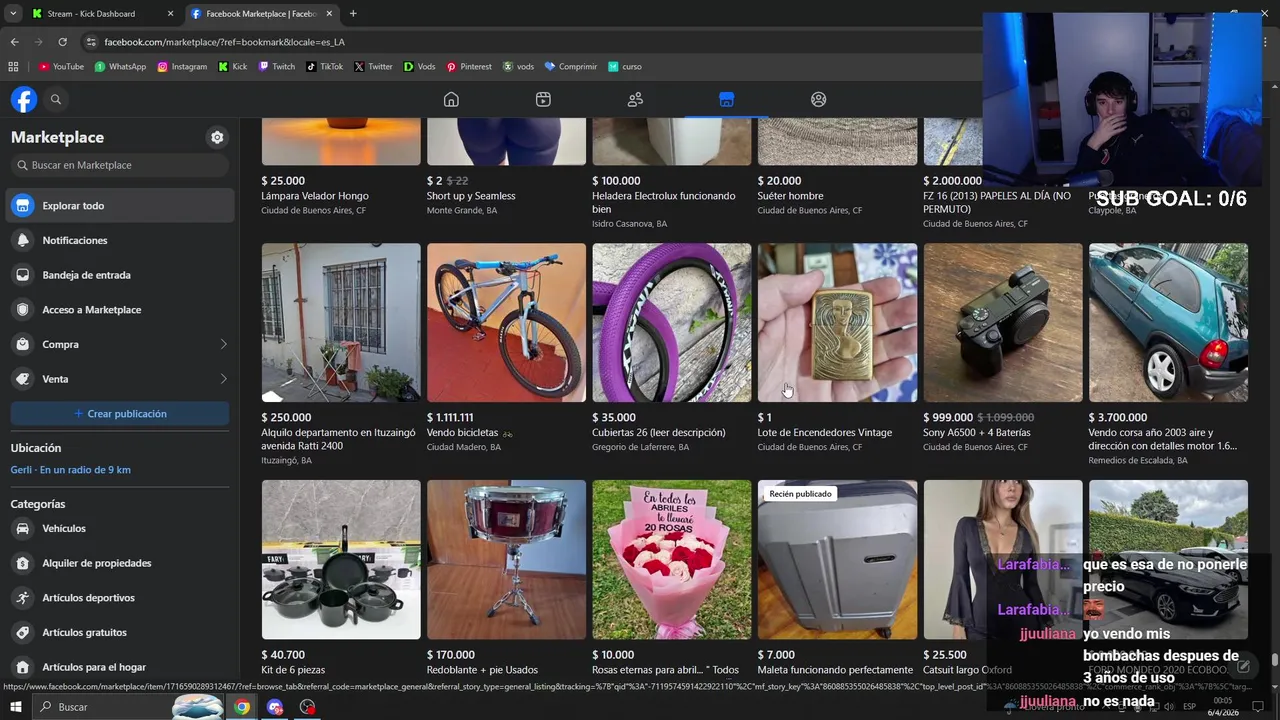This screenshot has width=1280, height=720.
Task: Open the Vehículos category
Action: coord(120,528)
